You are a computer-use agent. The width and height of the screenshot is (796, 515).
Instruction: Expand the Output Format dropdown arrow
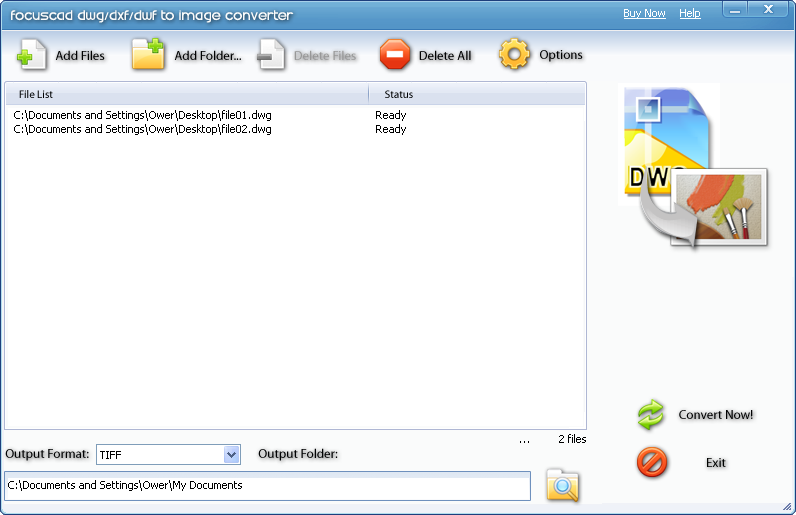[x=231, y=455]
